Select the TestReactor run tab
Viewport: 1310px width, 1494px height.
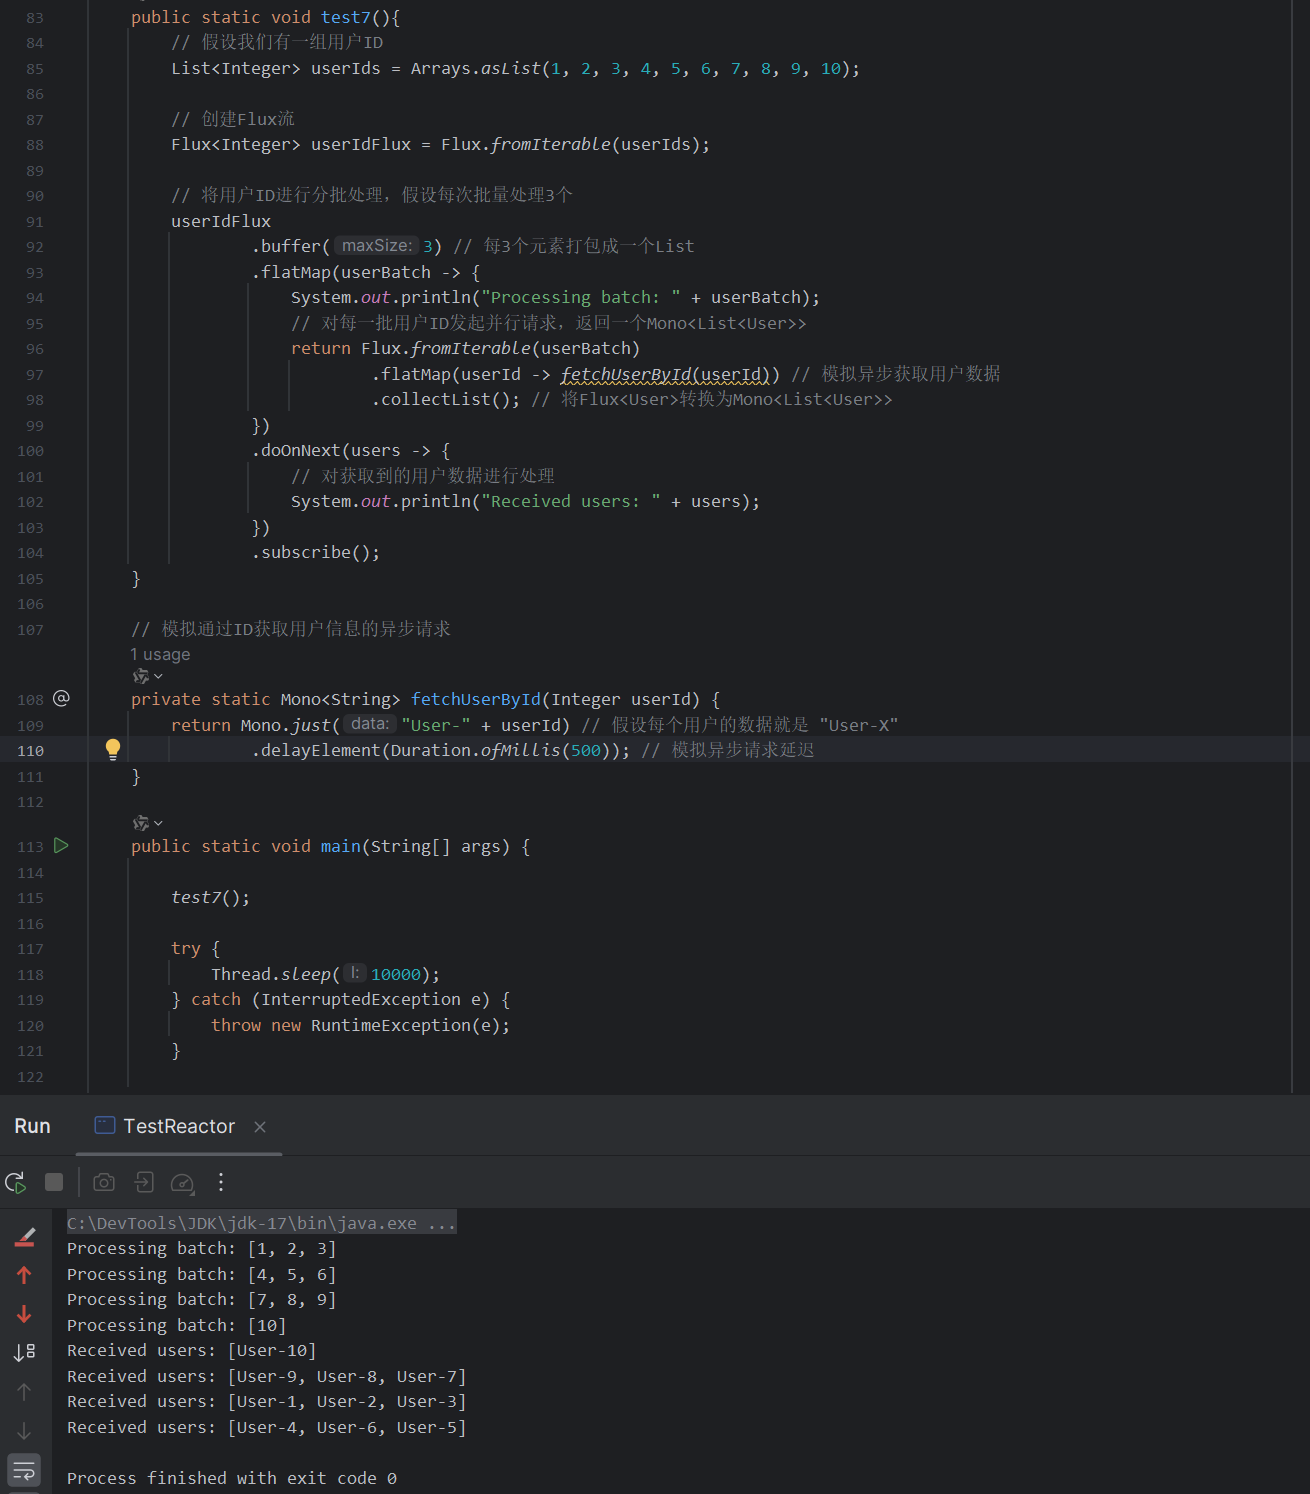(179, 1126)
